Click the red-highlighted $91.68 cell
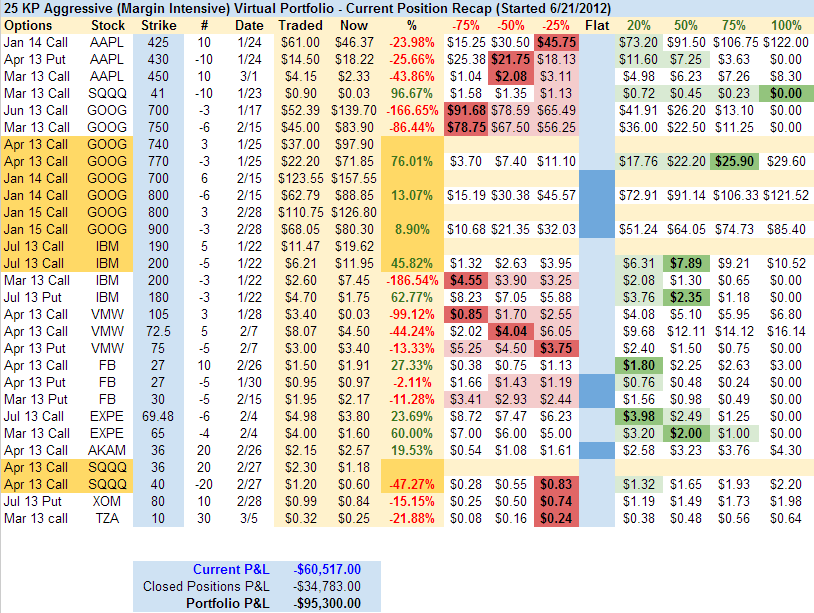 464,110
